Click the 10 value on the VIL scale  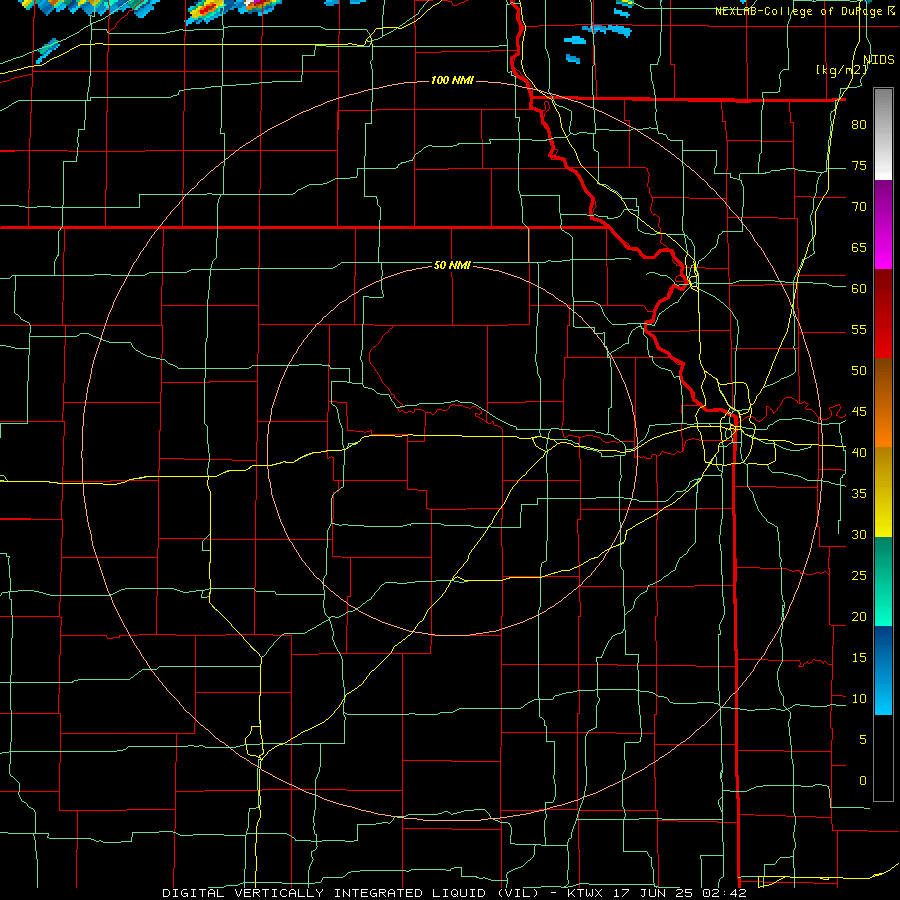[859, 699]
